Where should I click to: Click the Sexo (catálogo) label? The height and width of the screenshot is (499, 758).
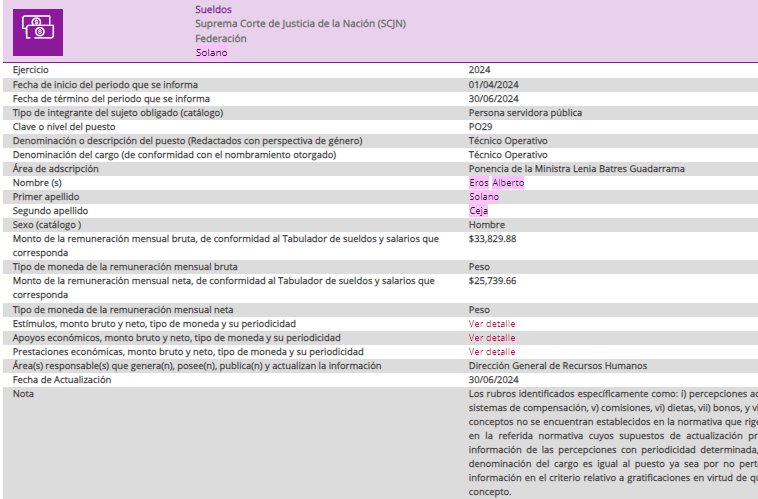pyautogui.click(x=46, y=225)
